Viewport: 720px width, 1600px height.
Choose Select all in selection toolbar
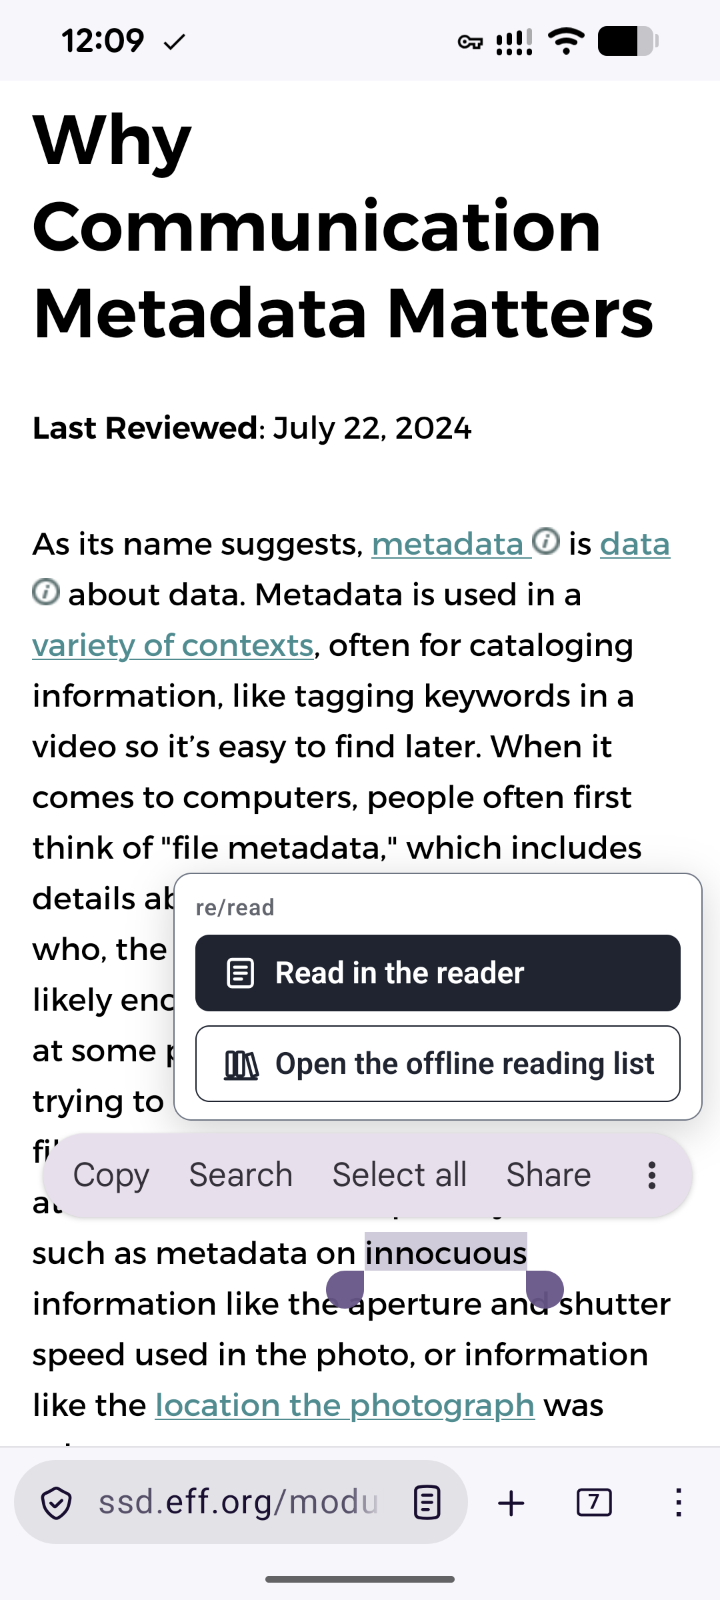(399, 1175)
